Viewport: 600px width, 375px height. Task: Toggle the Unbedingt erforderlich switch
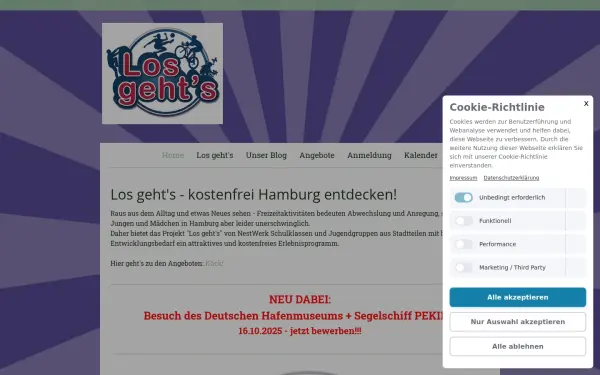click(463, 197)
